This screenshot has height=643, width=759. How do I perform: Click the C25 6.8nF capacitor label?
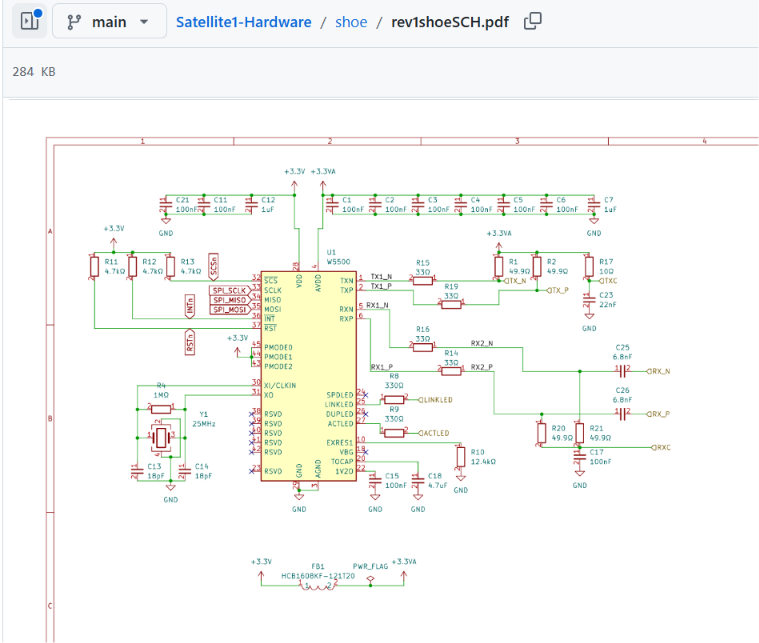[x=622, y=352]
